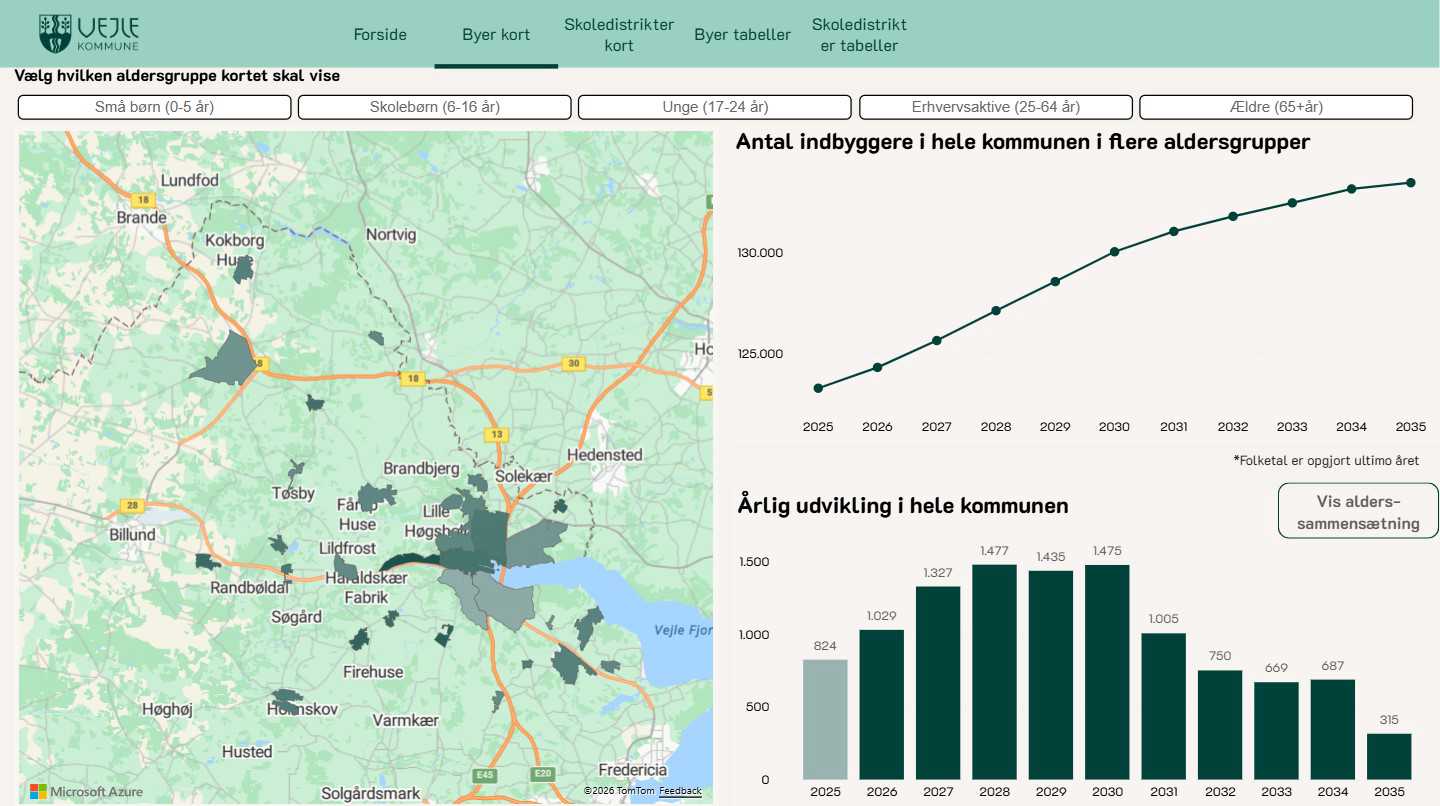The width and height of the screenshot is (1440, 806).
Task: Select the Byer kort tab
Action: pyautogui.click(x=496, y=35)
